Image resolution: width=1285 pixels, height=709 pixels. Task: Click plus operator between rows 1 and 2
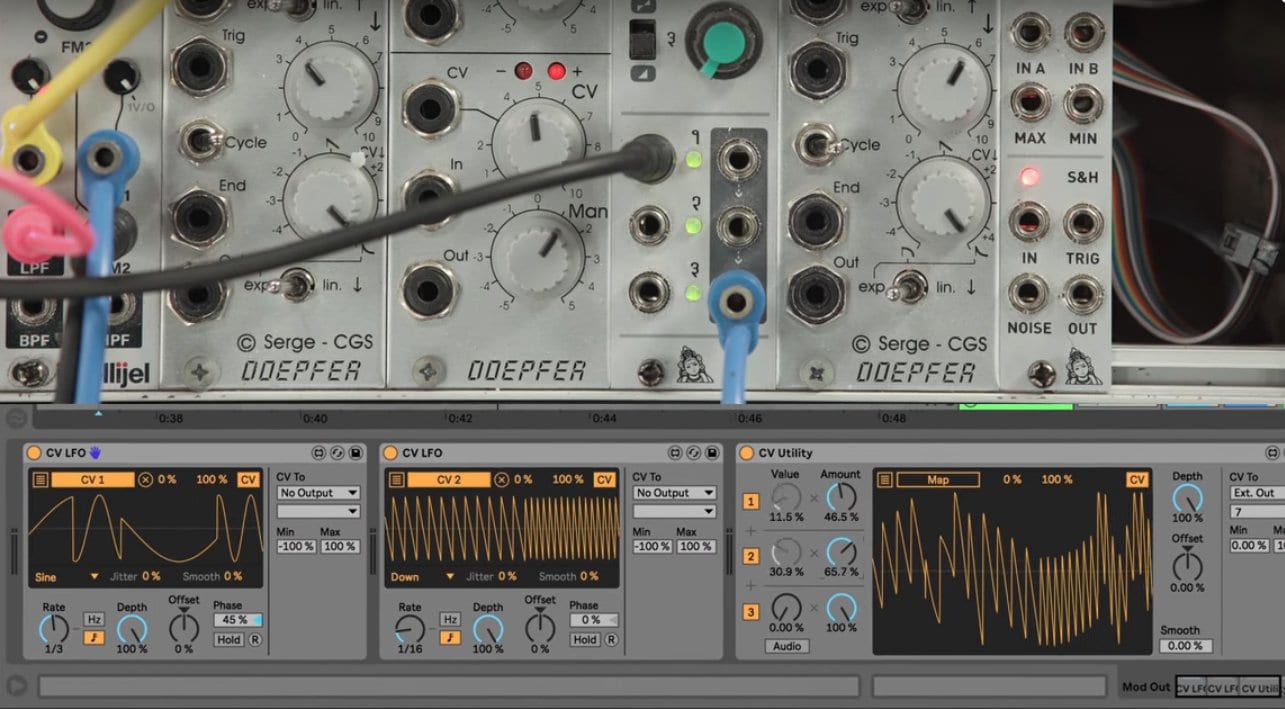[x=751, y=530]
